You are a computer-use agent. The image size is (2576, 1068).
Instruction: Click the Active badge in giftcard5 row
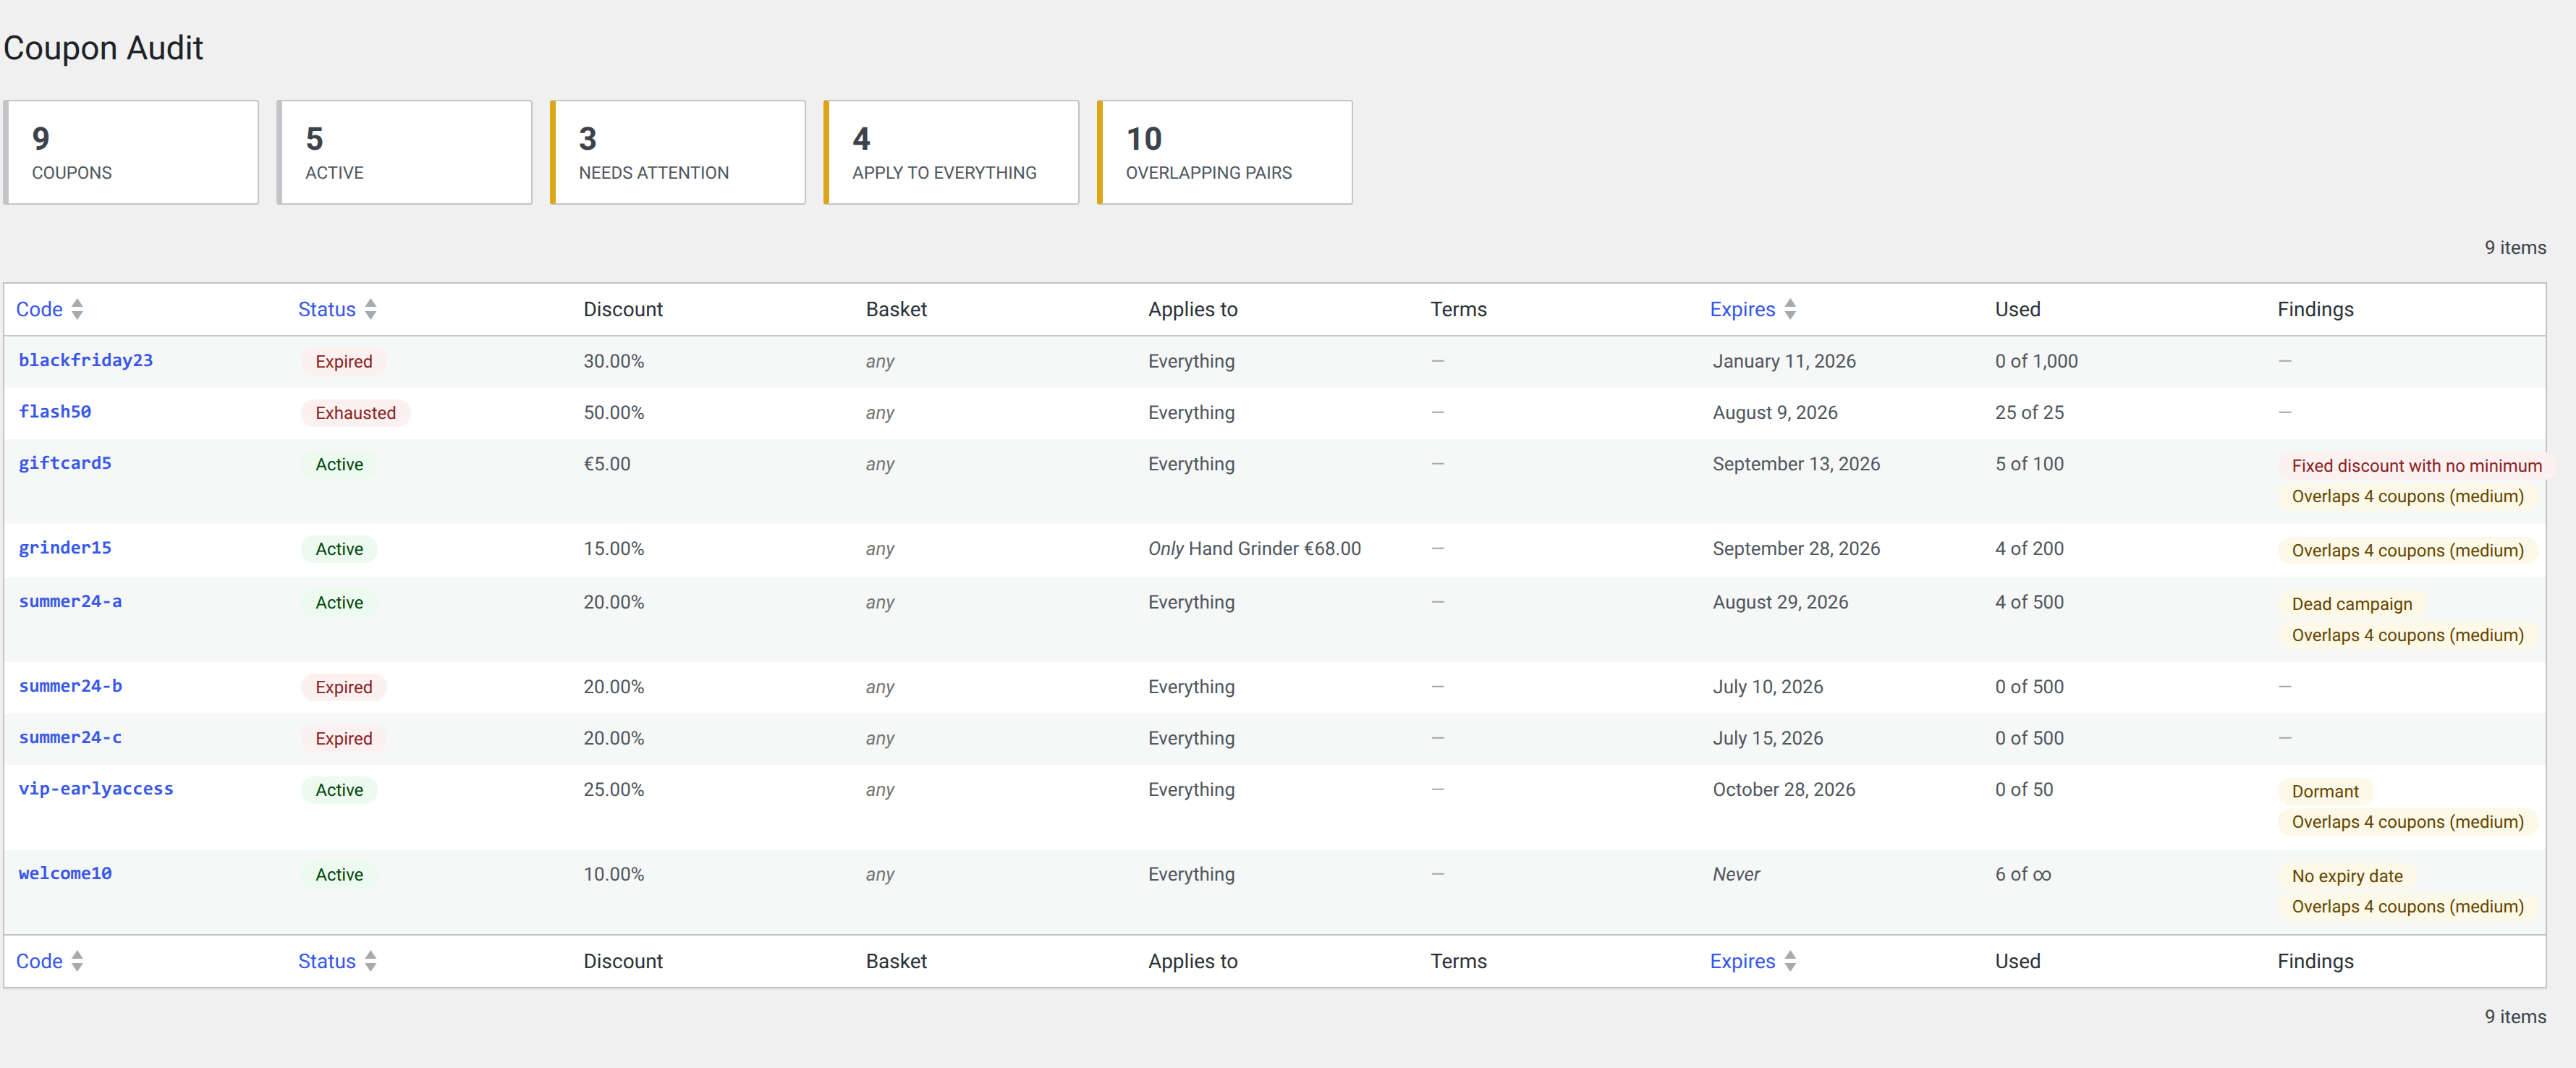coord(339,464)
